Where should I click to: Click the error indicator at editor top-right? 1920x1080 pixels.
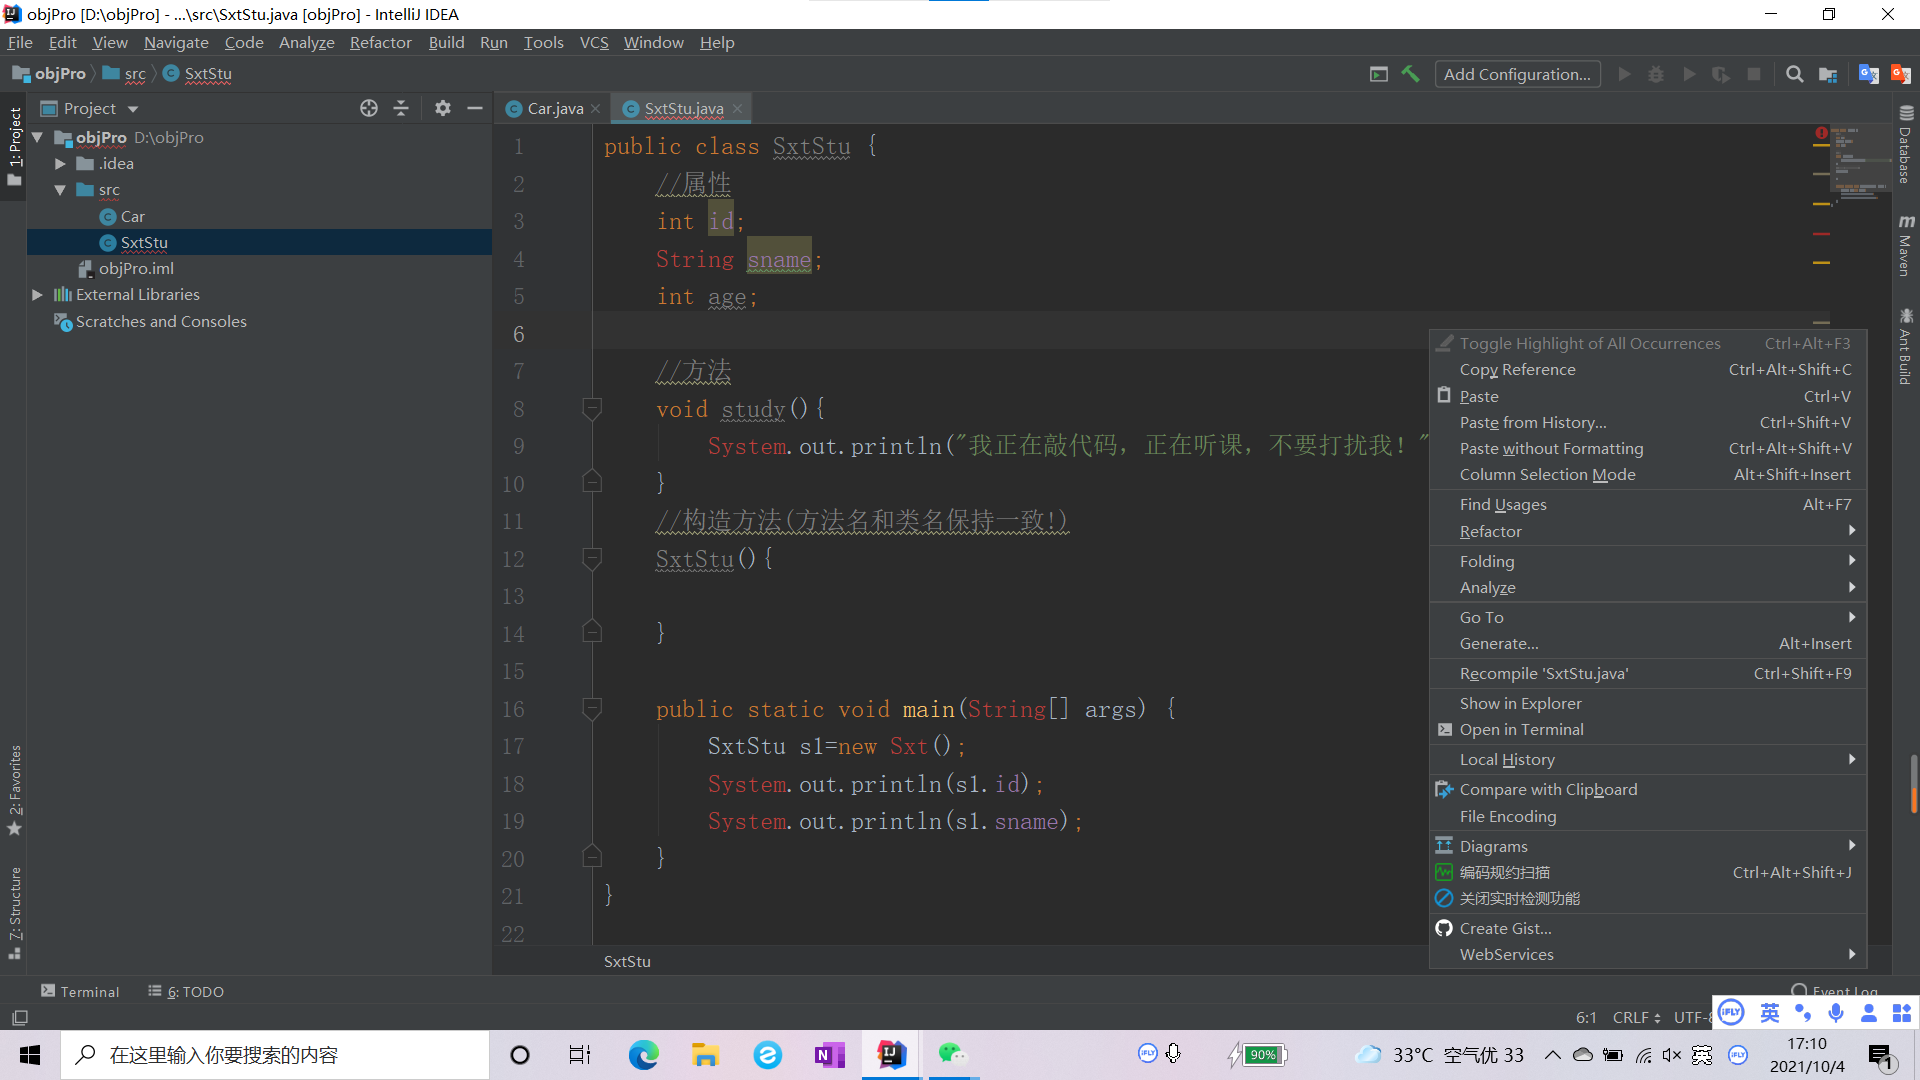click(x=1821, y=133)
